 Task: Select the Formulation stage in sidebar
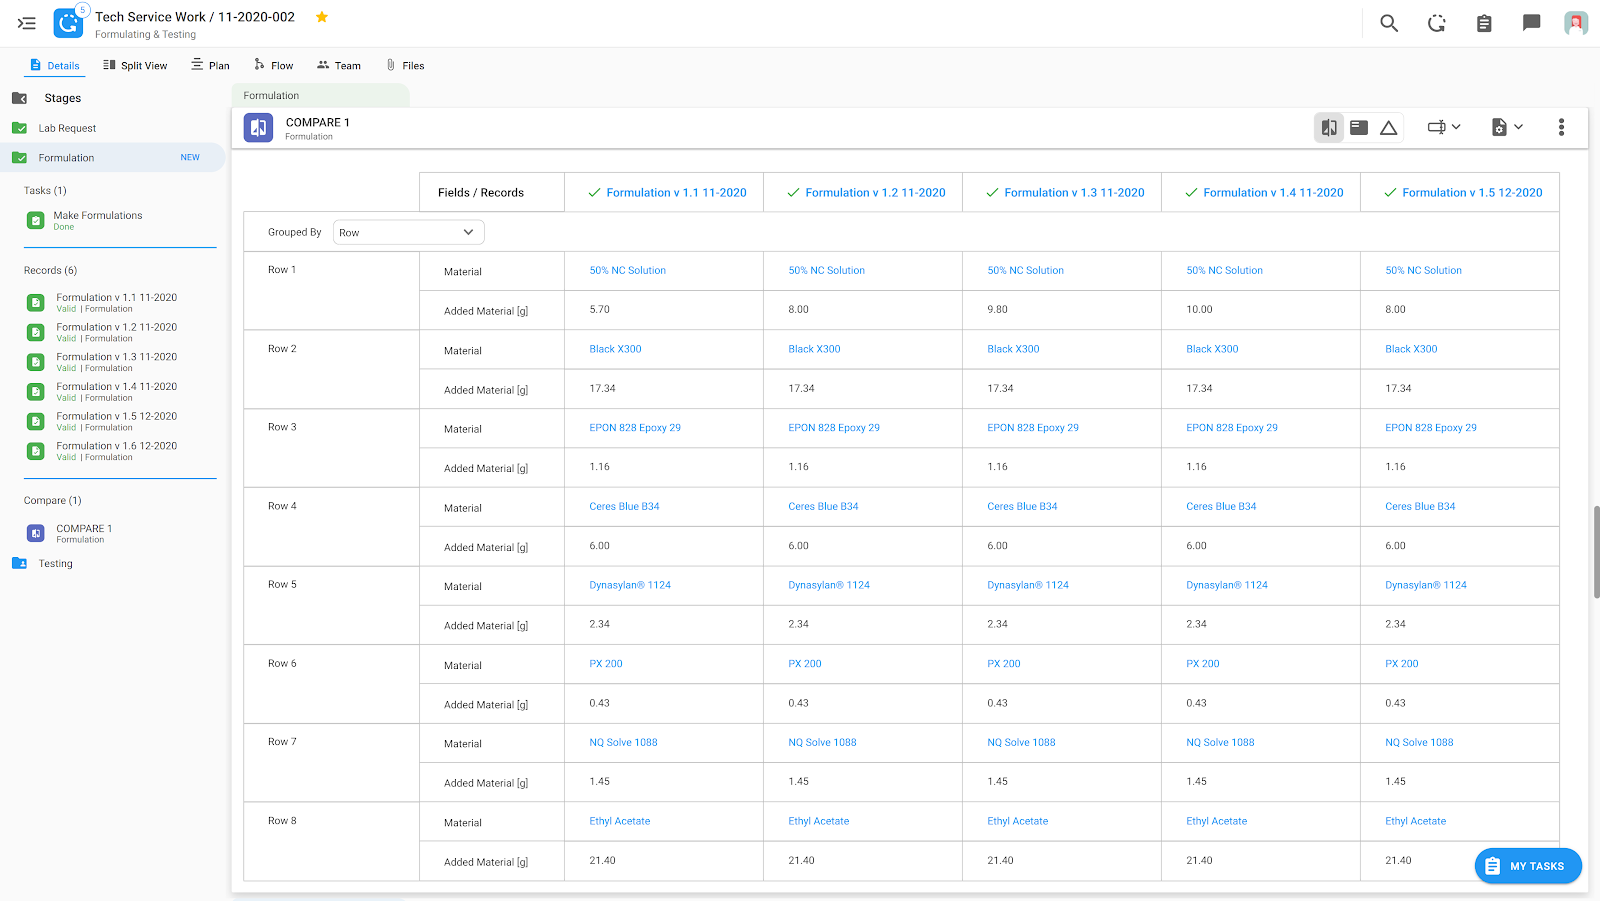(x=112, y=158)
